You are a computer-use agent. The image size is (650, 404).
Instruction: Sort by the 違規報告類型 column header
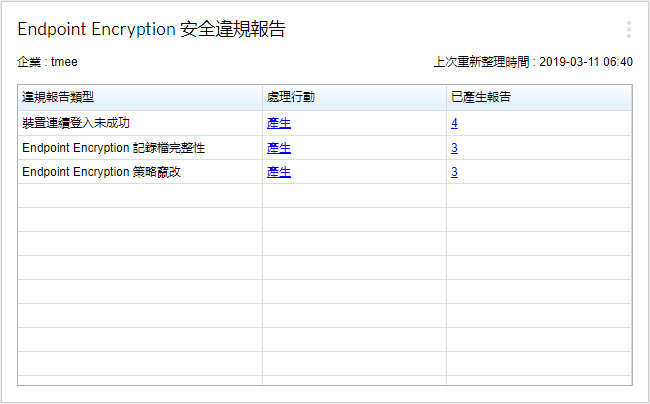58,97
